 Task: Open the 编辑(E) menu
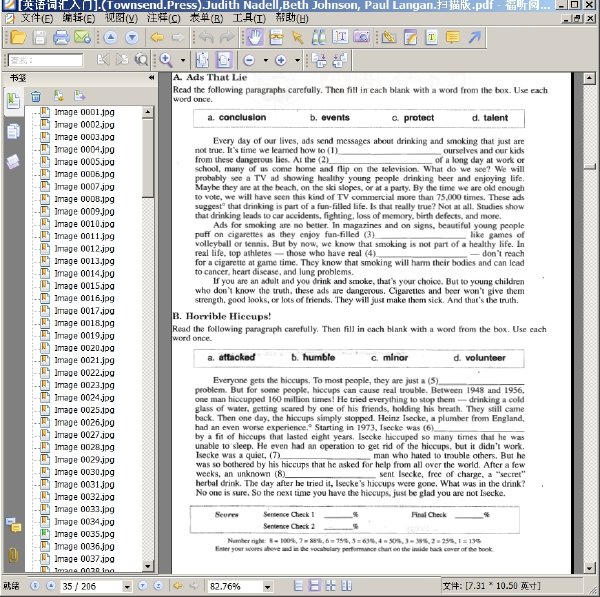[79, 18]
